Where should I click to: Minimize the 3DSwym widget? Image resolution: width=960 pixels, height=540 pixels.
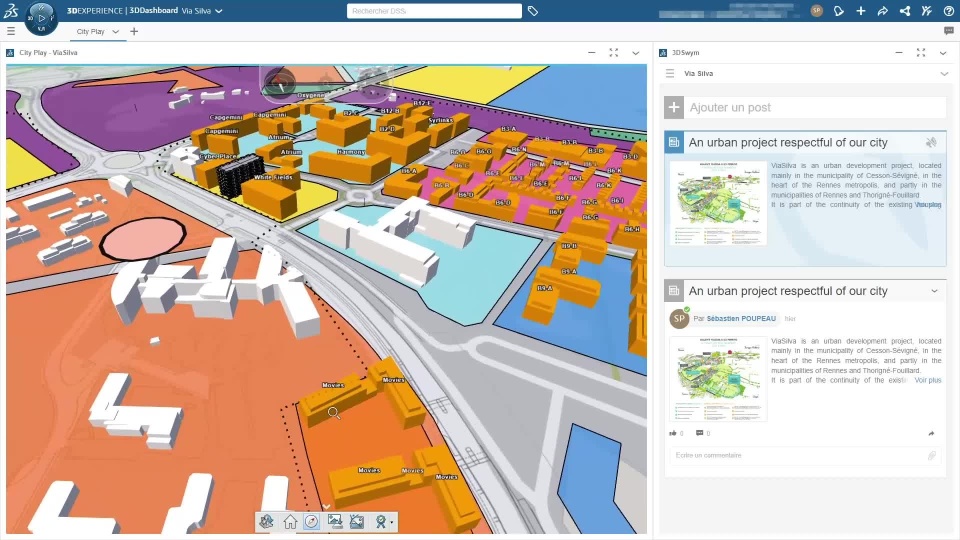pos(899,53)
